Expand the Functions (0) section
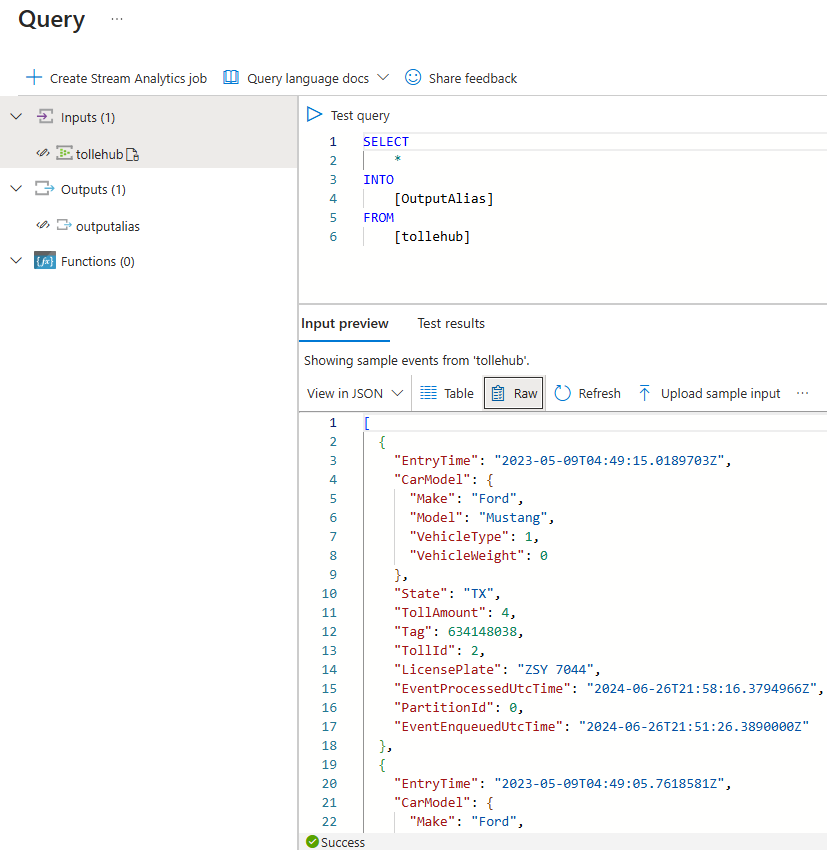The width and height of the screenshot is (827, 851). pyautogui.click(x=15, y=261)
